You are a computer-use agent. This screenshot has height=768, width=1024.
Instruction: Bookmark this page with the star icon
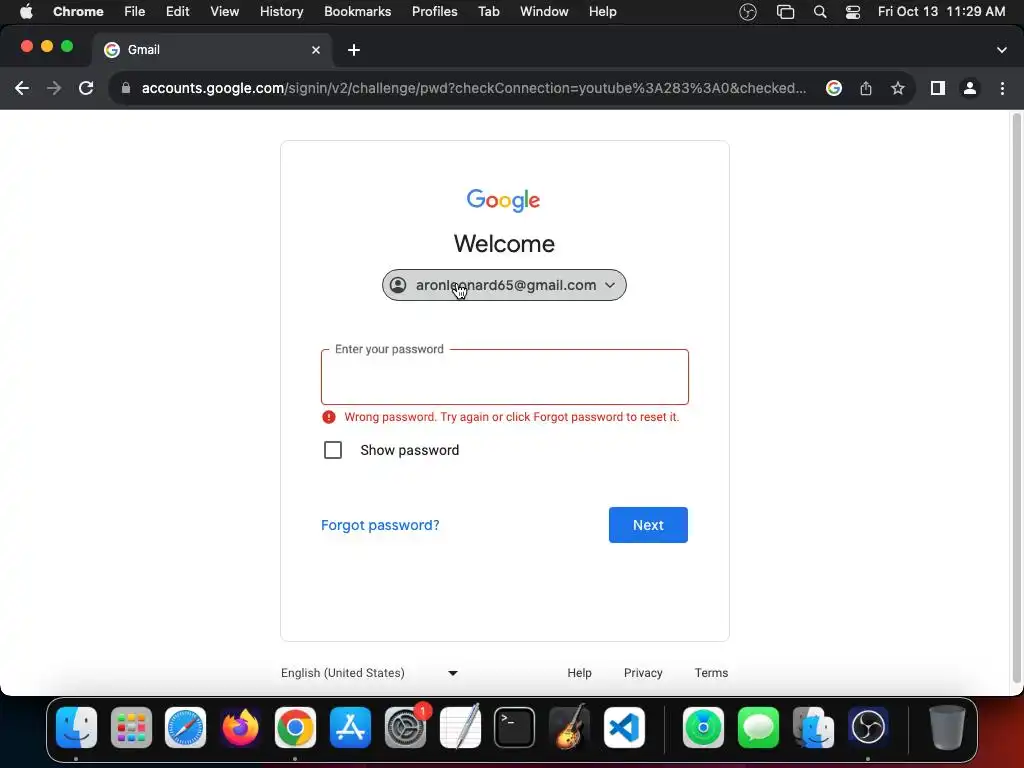click(x=898, y=88)
